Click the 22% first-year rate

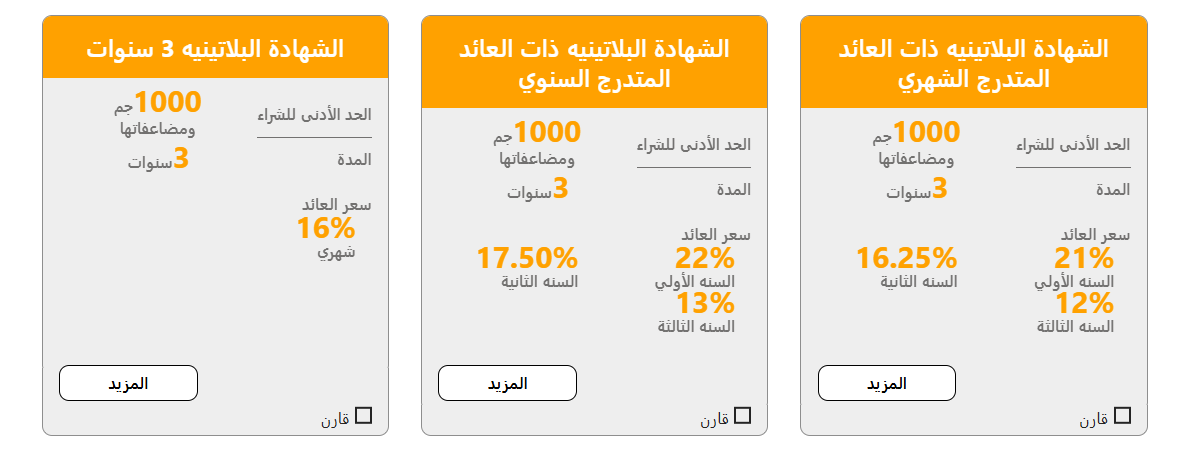coord(705,259)
